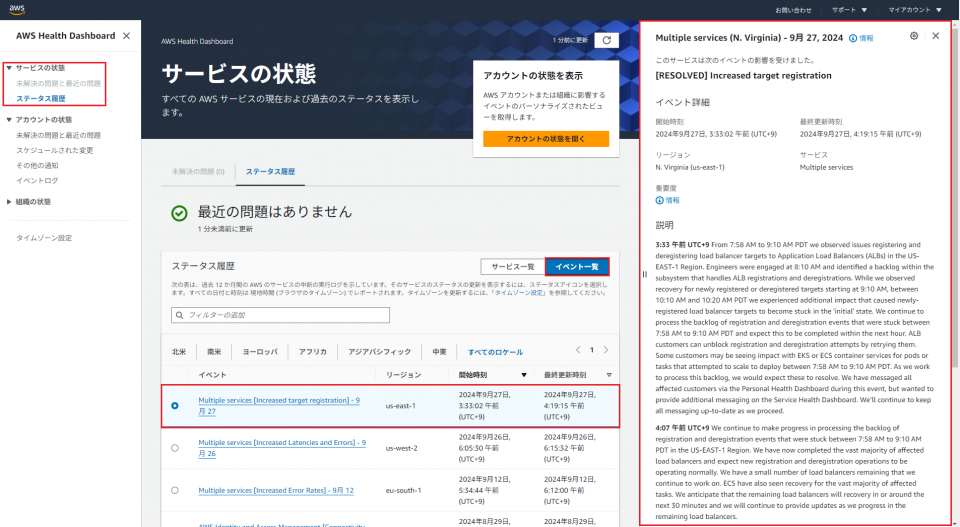Open アカウントの状態 未解決の問題と最近の問題
960x527 pixels.
pyautogui.click(x=58, y=135)
